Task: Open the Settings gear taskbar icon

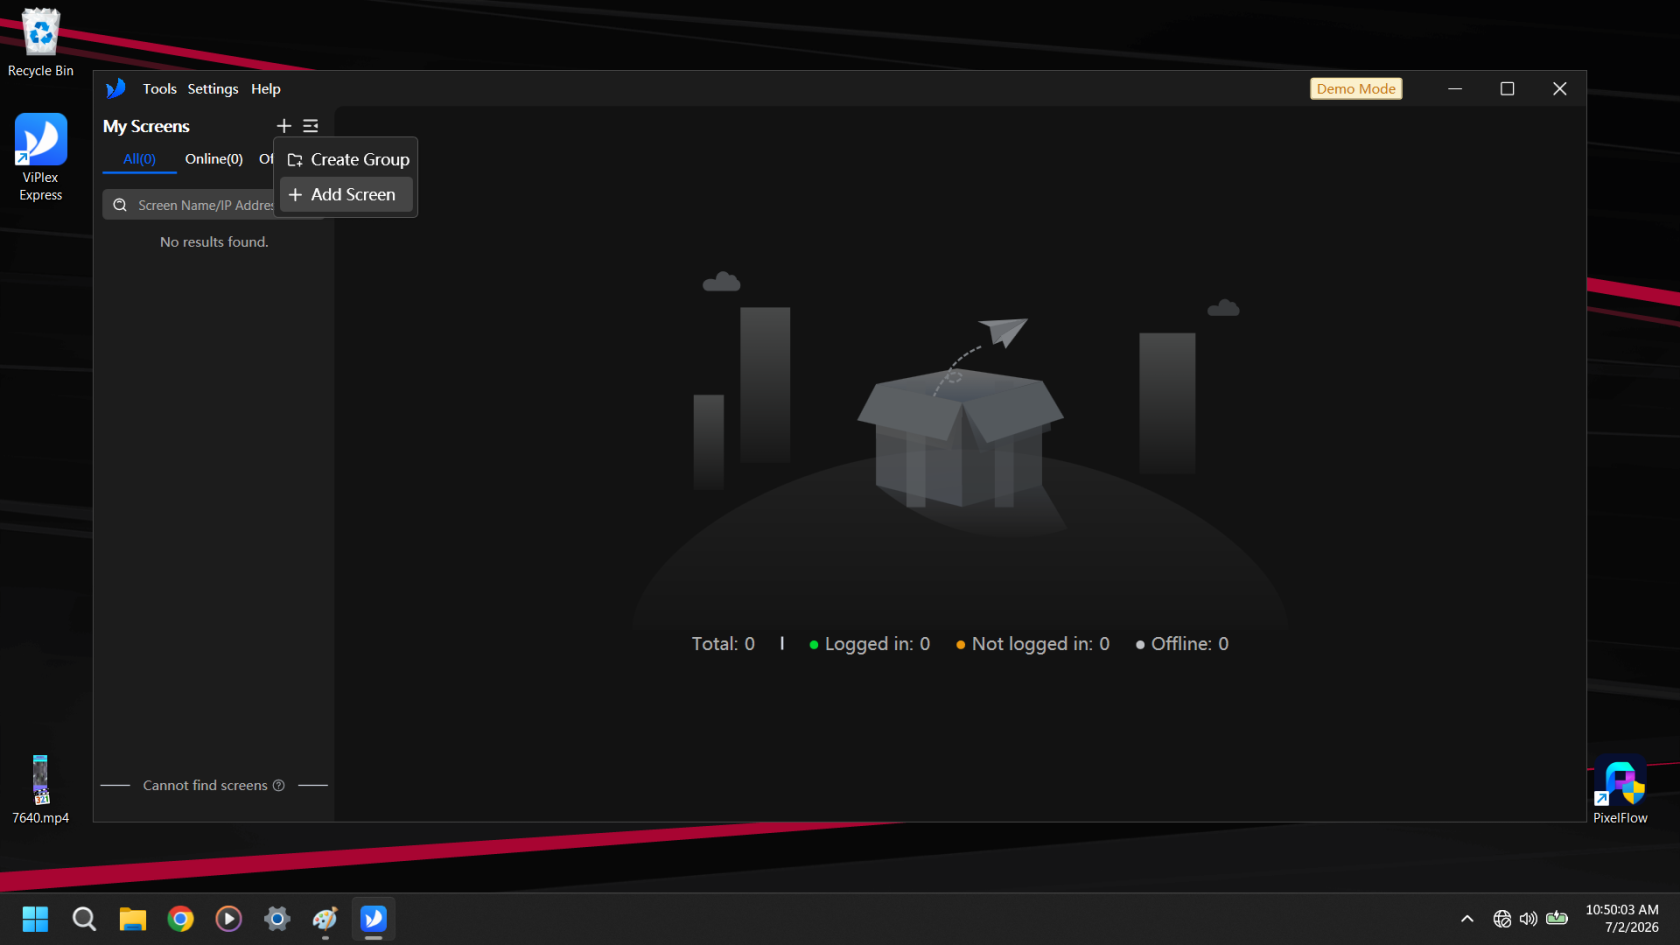Action: pos(277,919)
